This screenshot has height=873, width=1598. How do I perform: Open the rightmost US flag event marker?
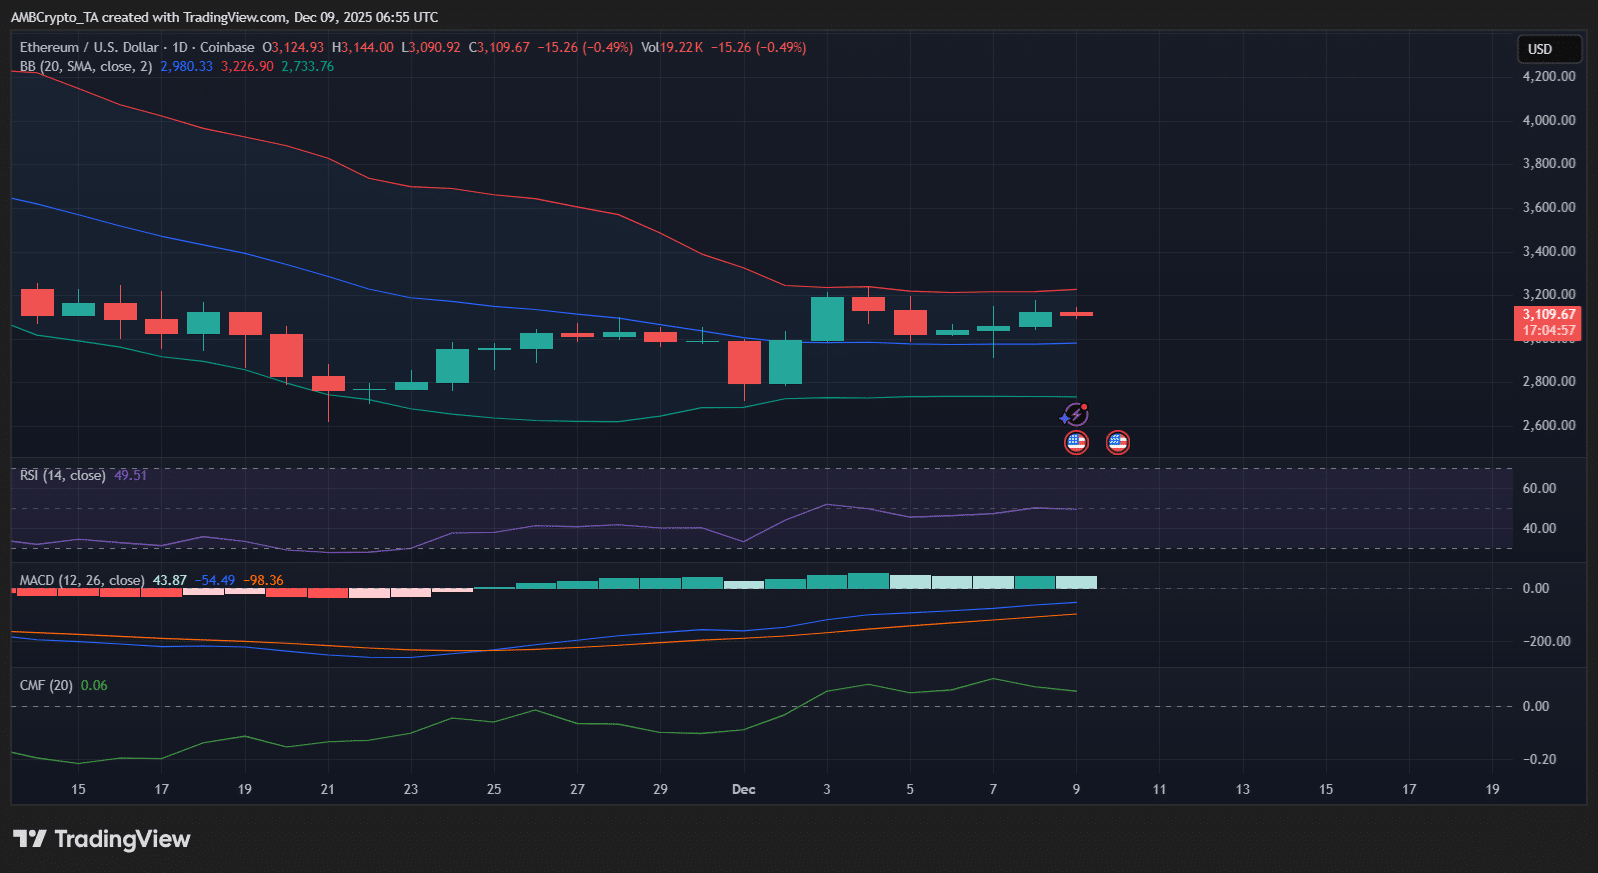coord(1118,442)
